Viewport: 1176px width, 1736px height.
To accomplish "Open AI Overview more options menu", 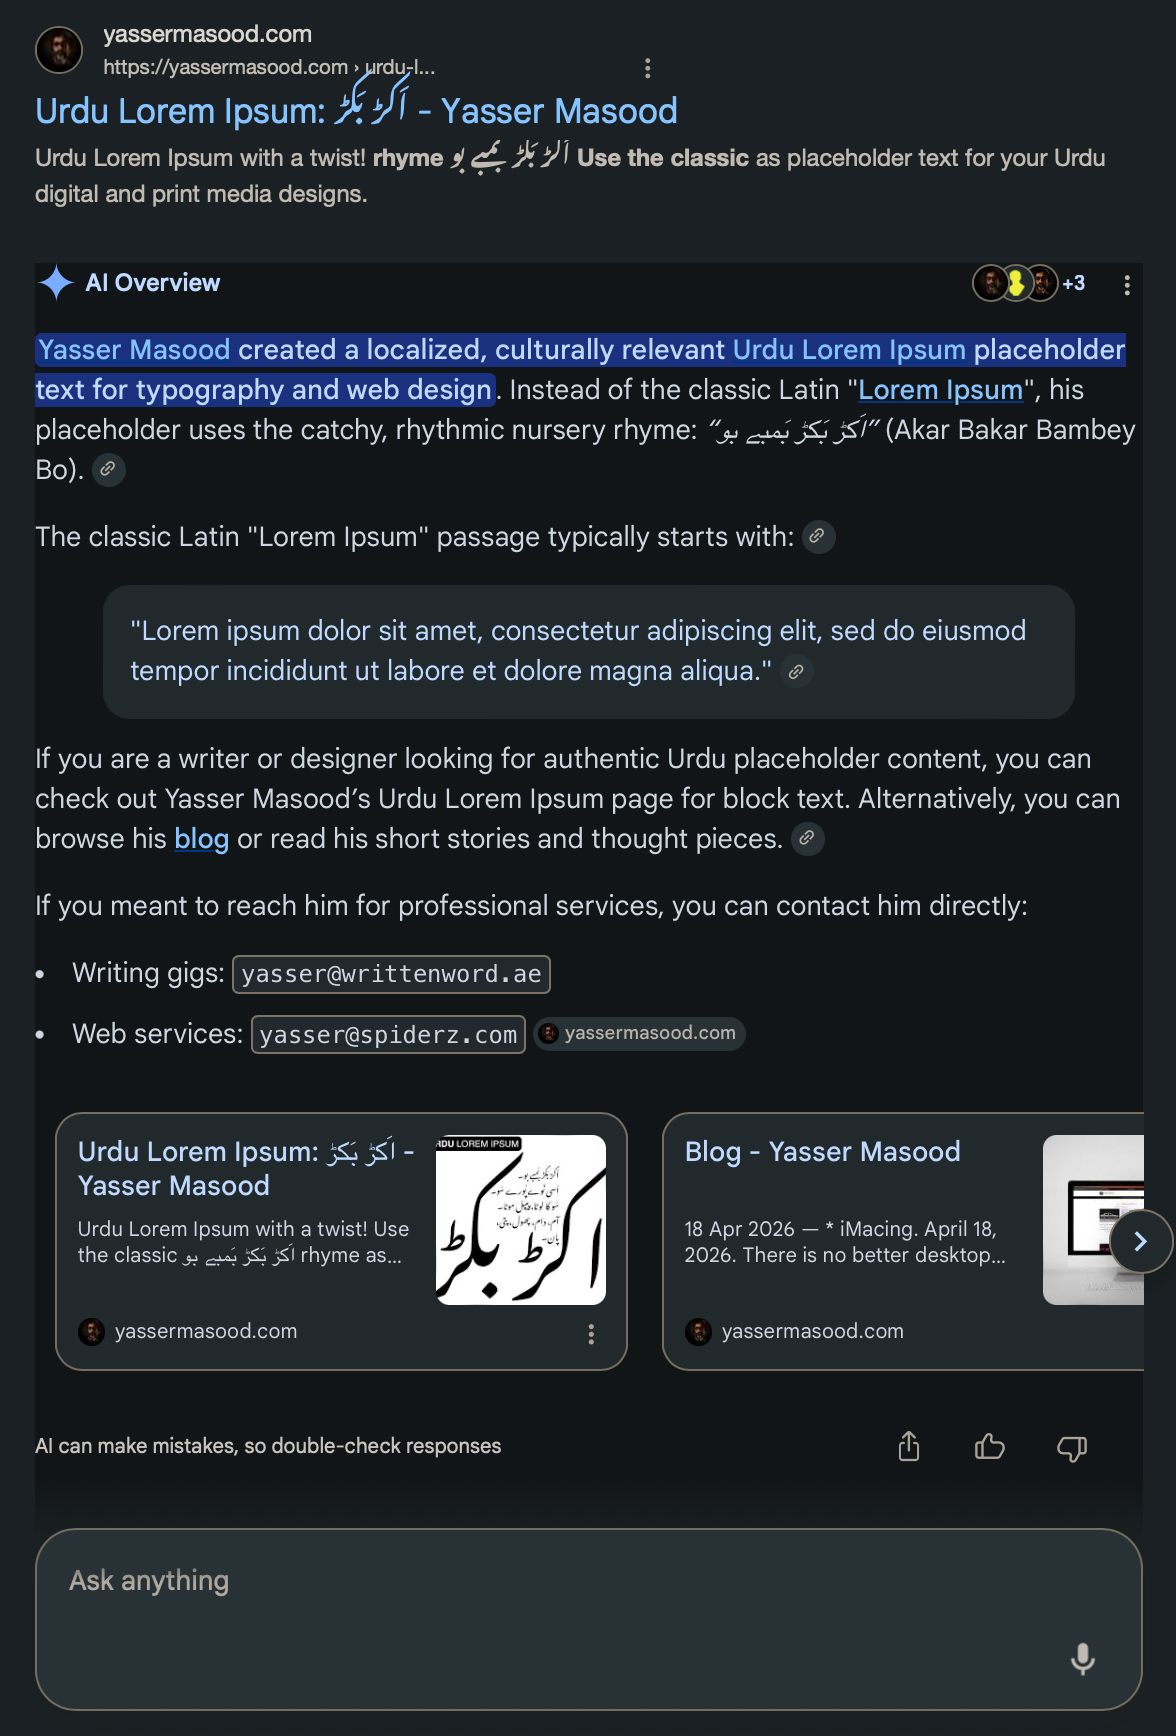I will pos(1127,285).
